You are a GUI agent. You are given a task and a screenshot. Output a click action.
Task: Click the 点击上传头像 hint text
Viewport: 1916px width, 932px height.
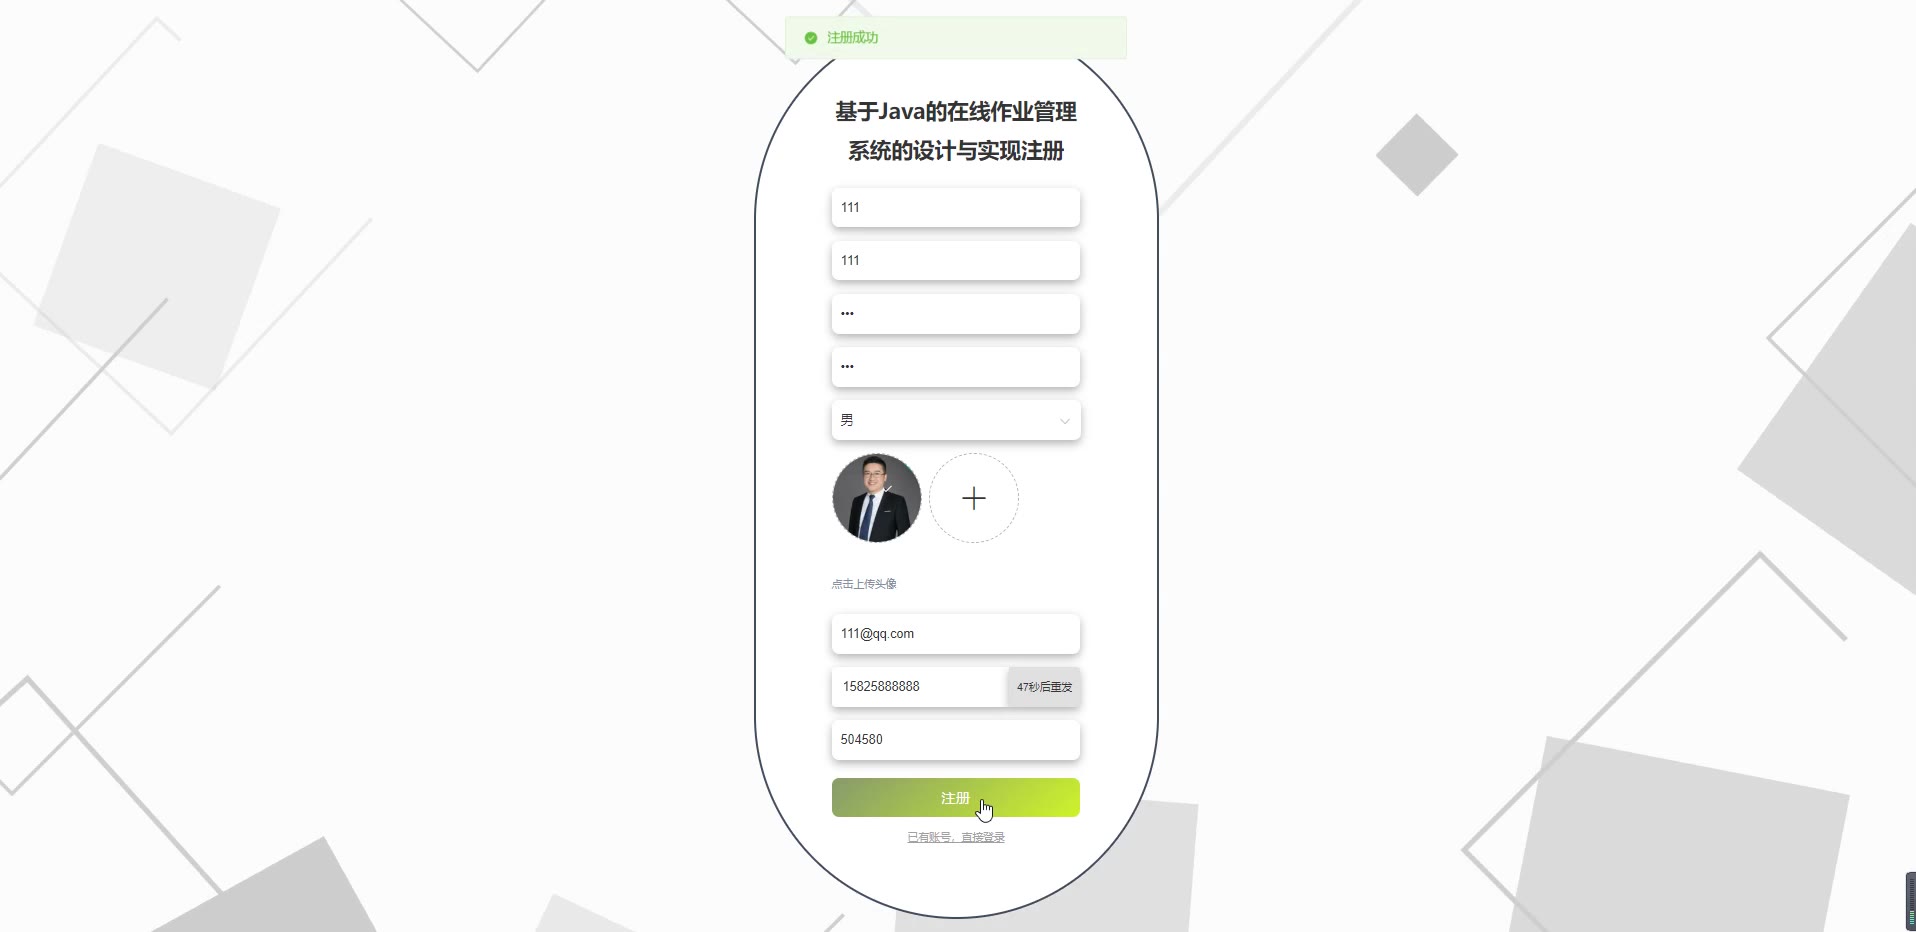coord(864,584)
